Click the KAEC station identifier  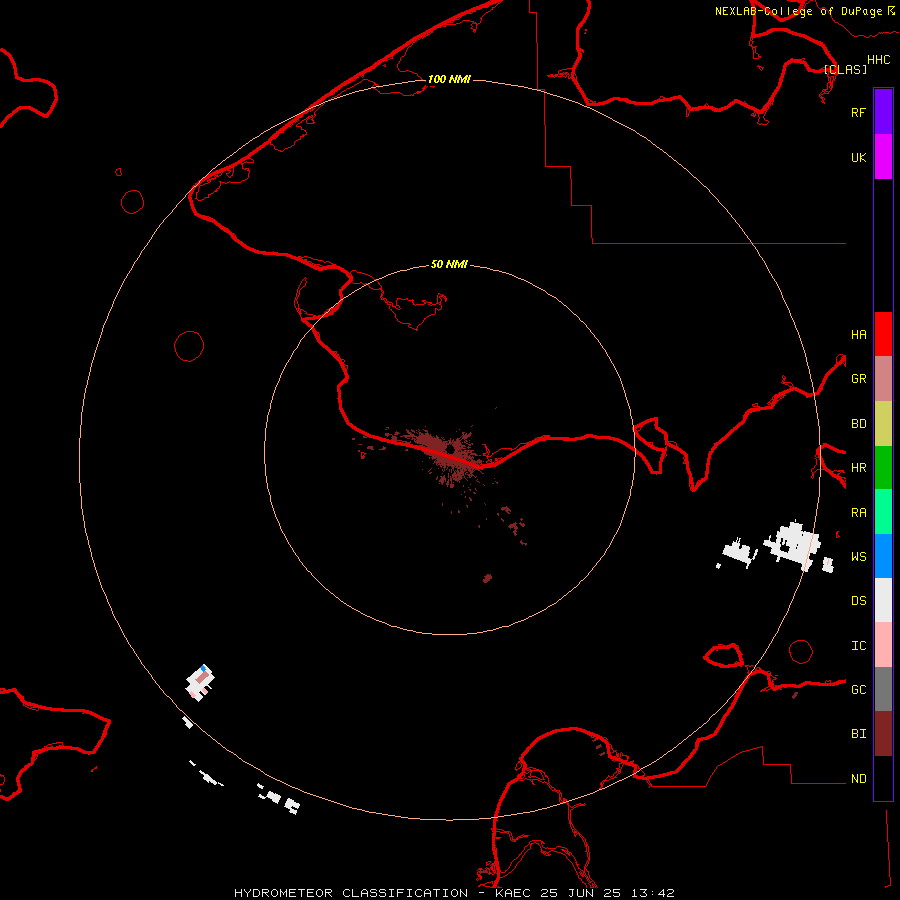coord(513,893)
